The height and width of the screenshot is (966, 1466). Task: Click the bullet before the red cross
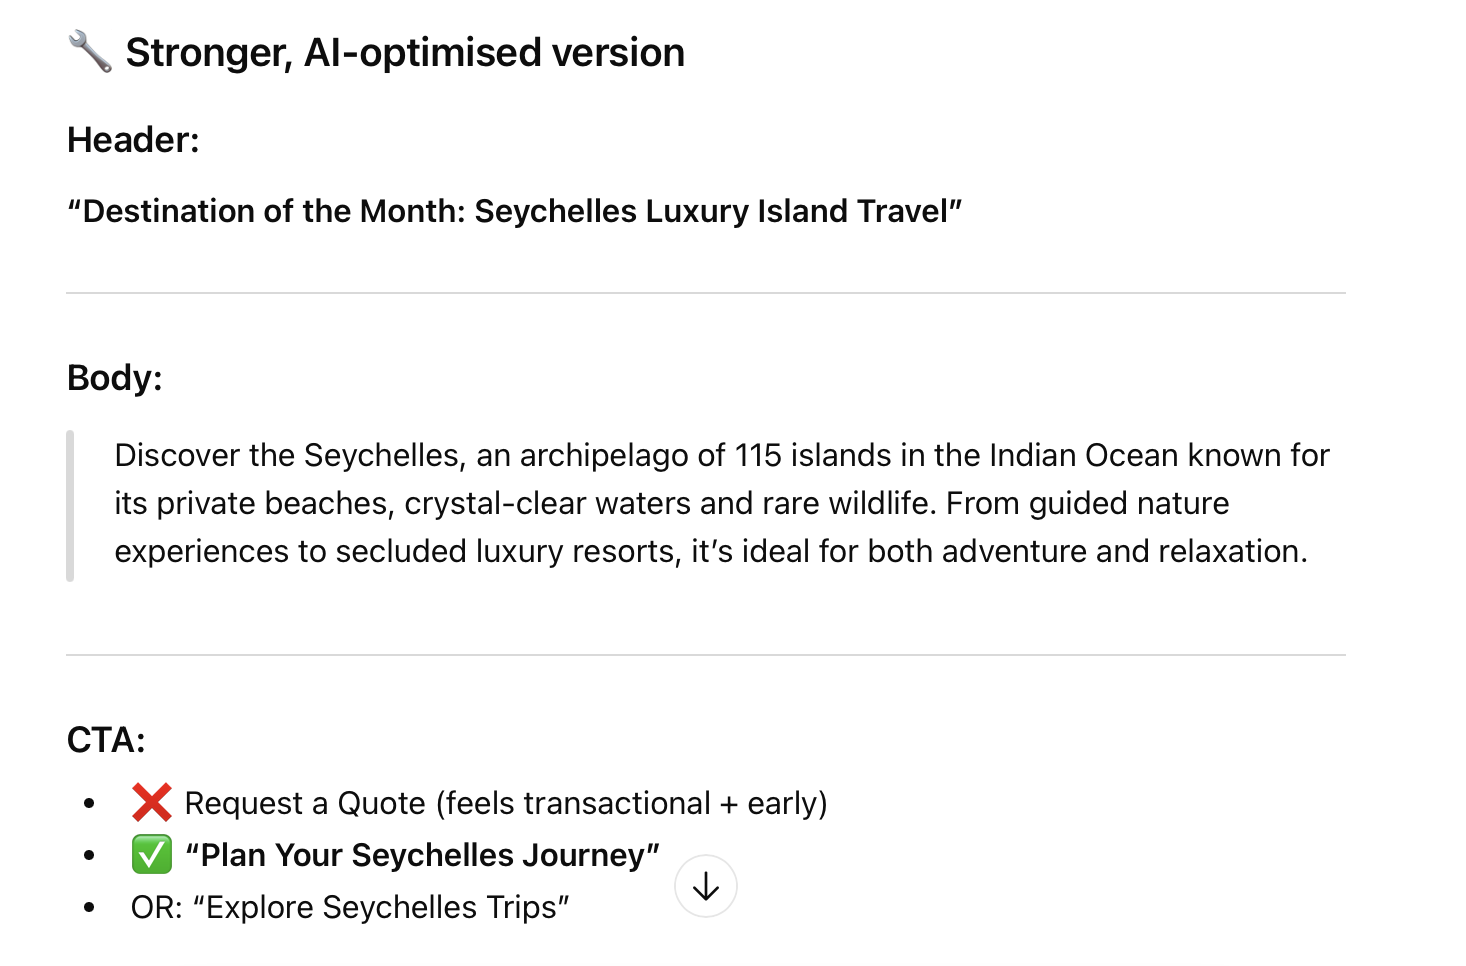pos(90,803)
